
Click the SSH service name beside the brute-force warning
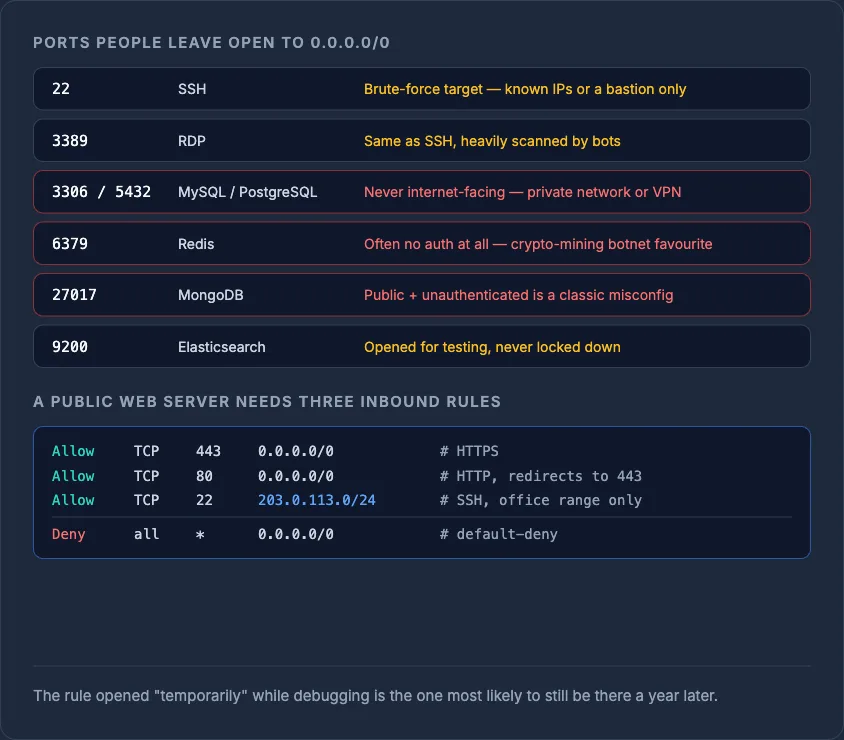(192, 89)
